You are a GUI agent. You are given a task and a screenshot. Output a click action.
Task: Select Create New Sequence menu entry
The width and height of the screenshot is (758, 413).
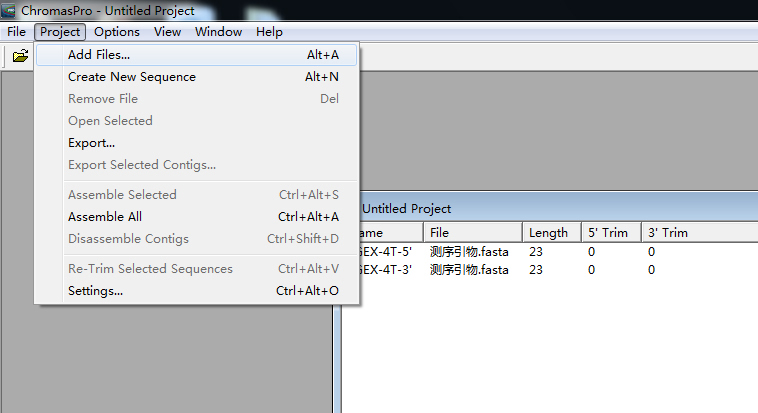click(x=132, y=77)
